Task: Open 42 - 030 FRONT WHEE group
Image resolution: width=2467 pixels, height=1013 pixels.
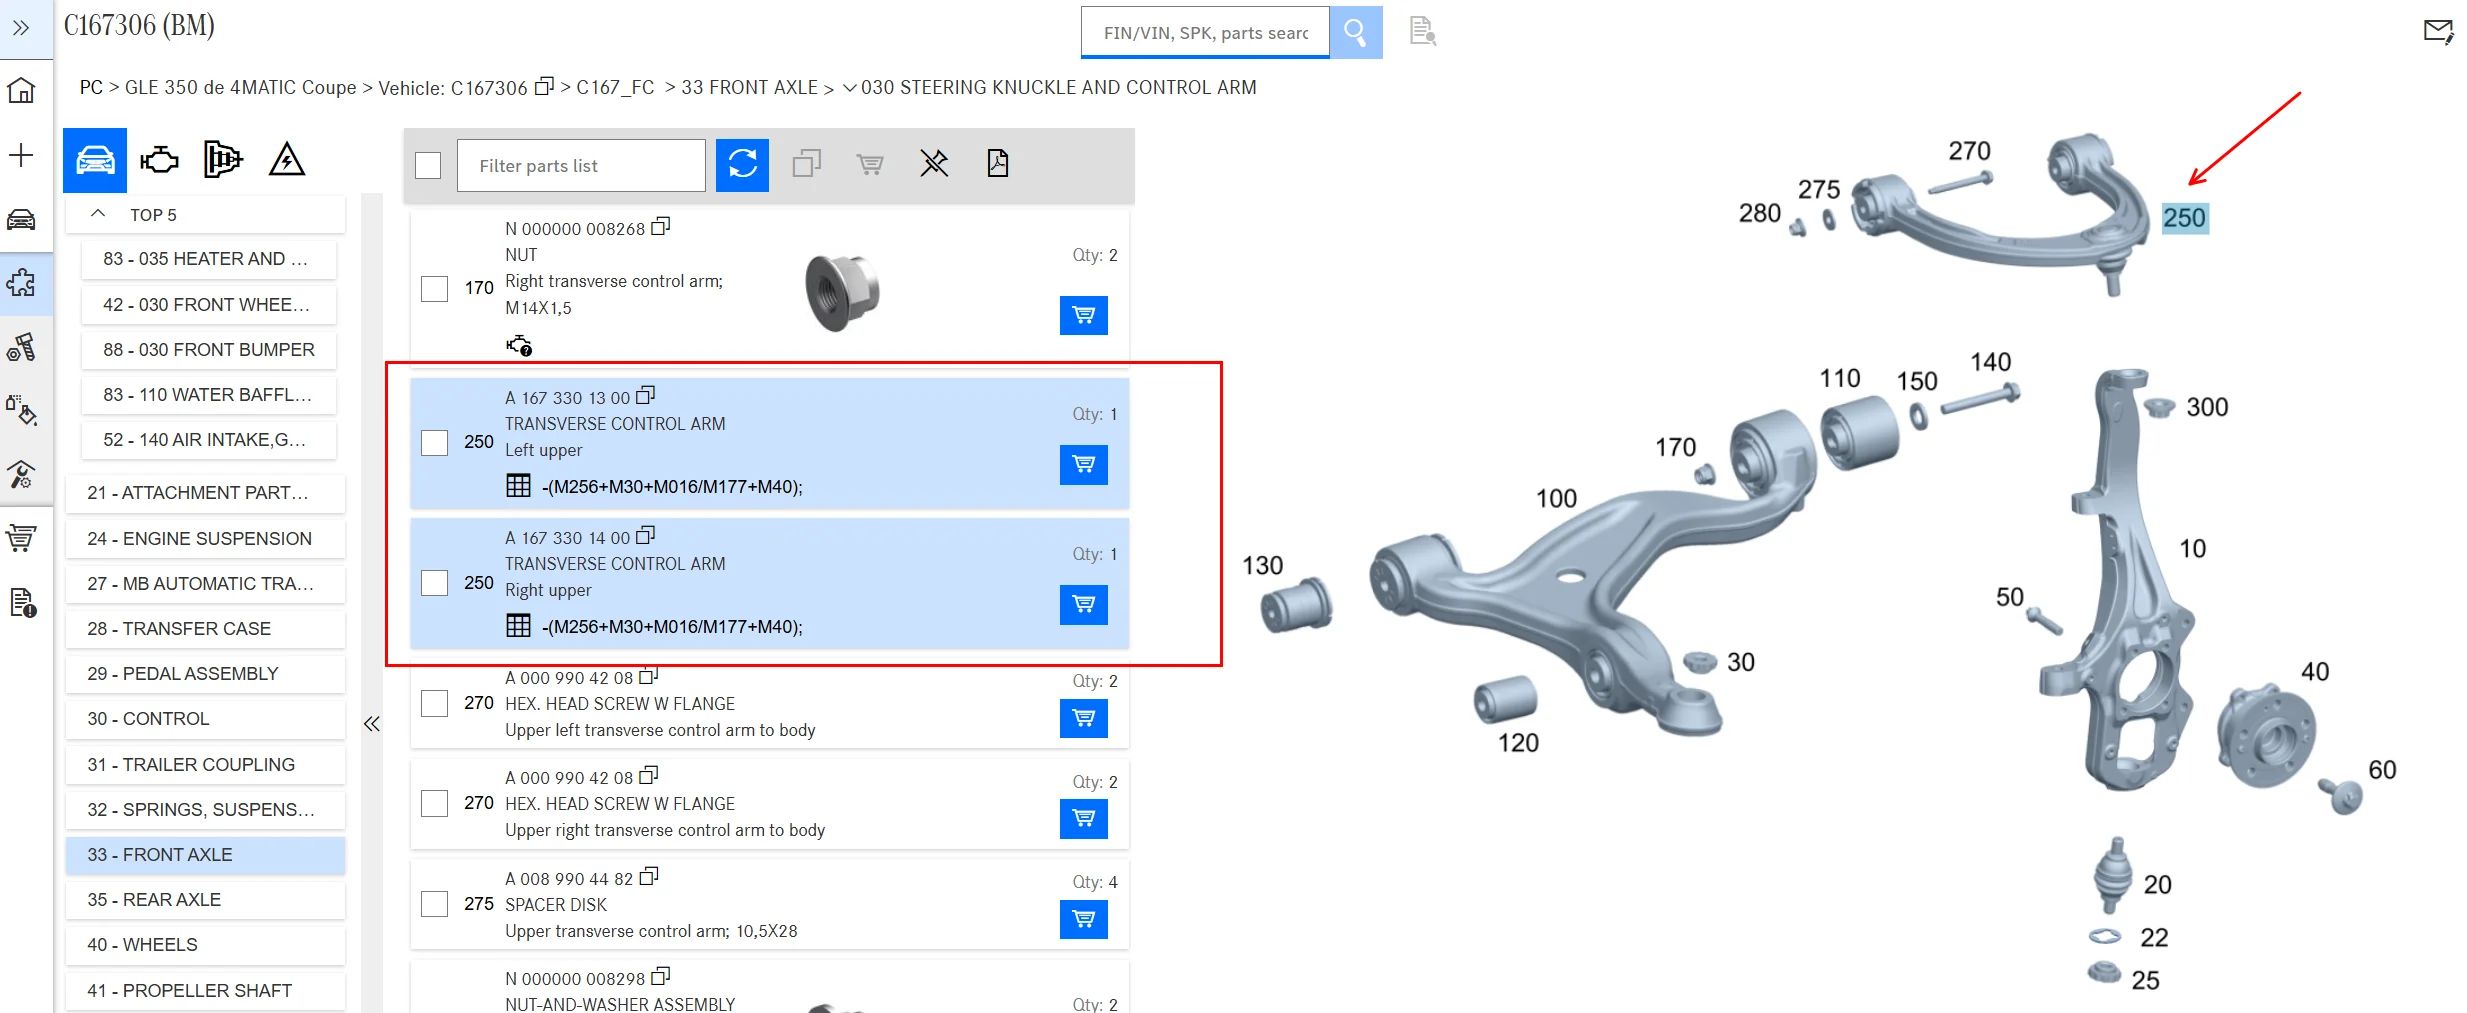Action: [209, 305]
